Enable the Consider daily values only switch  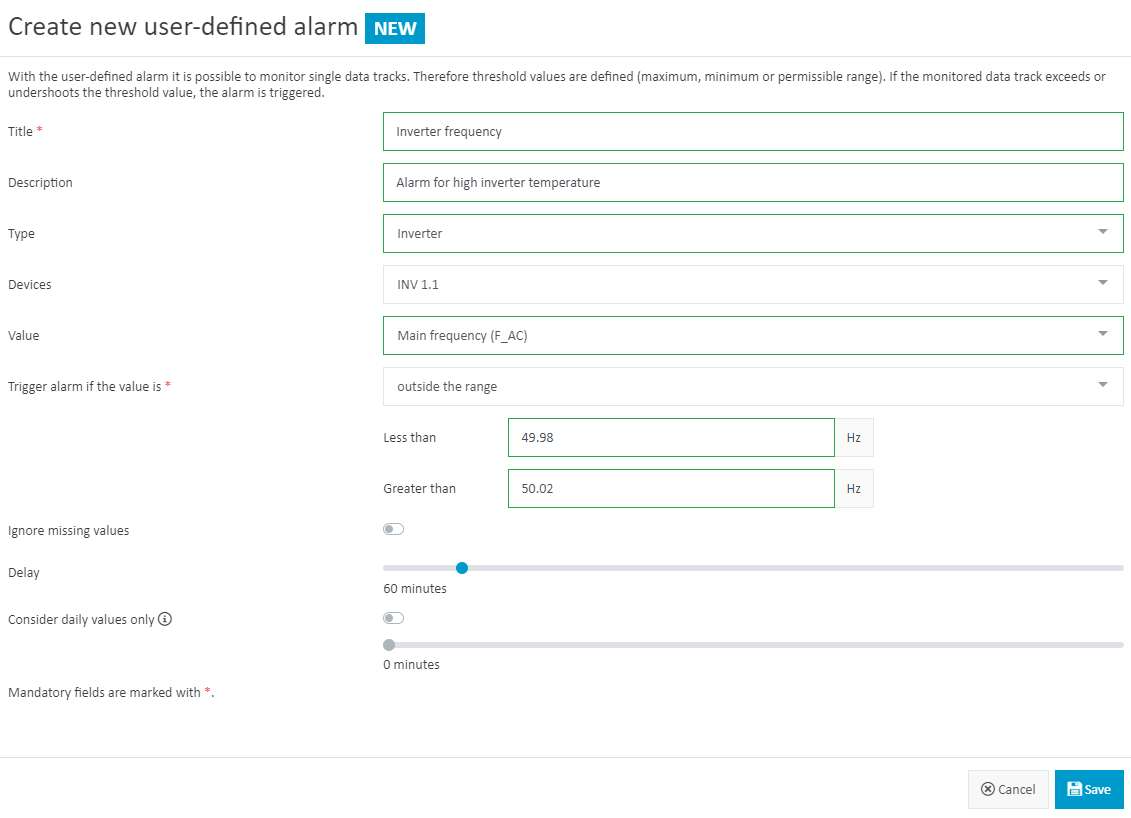pyautogui.click(x=393, y=618)
